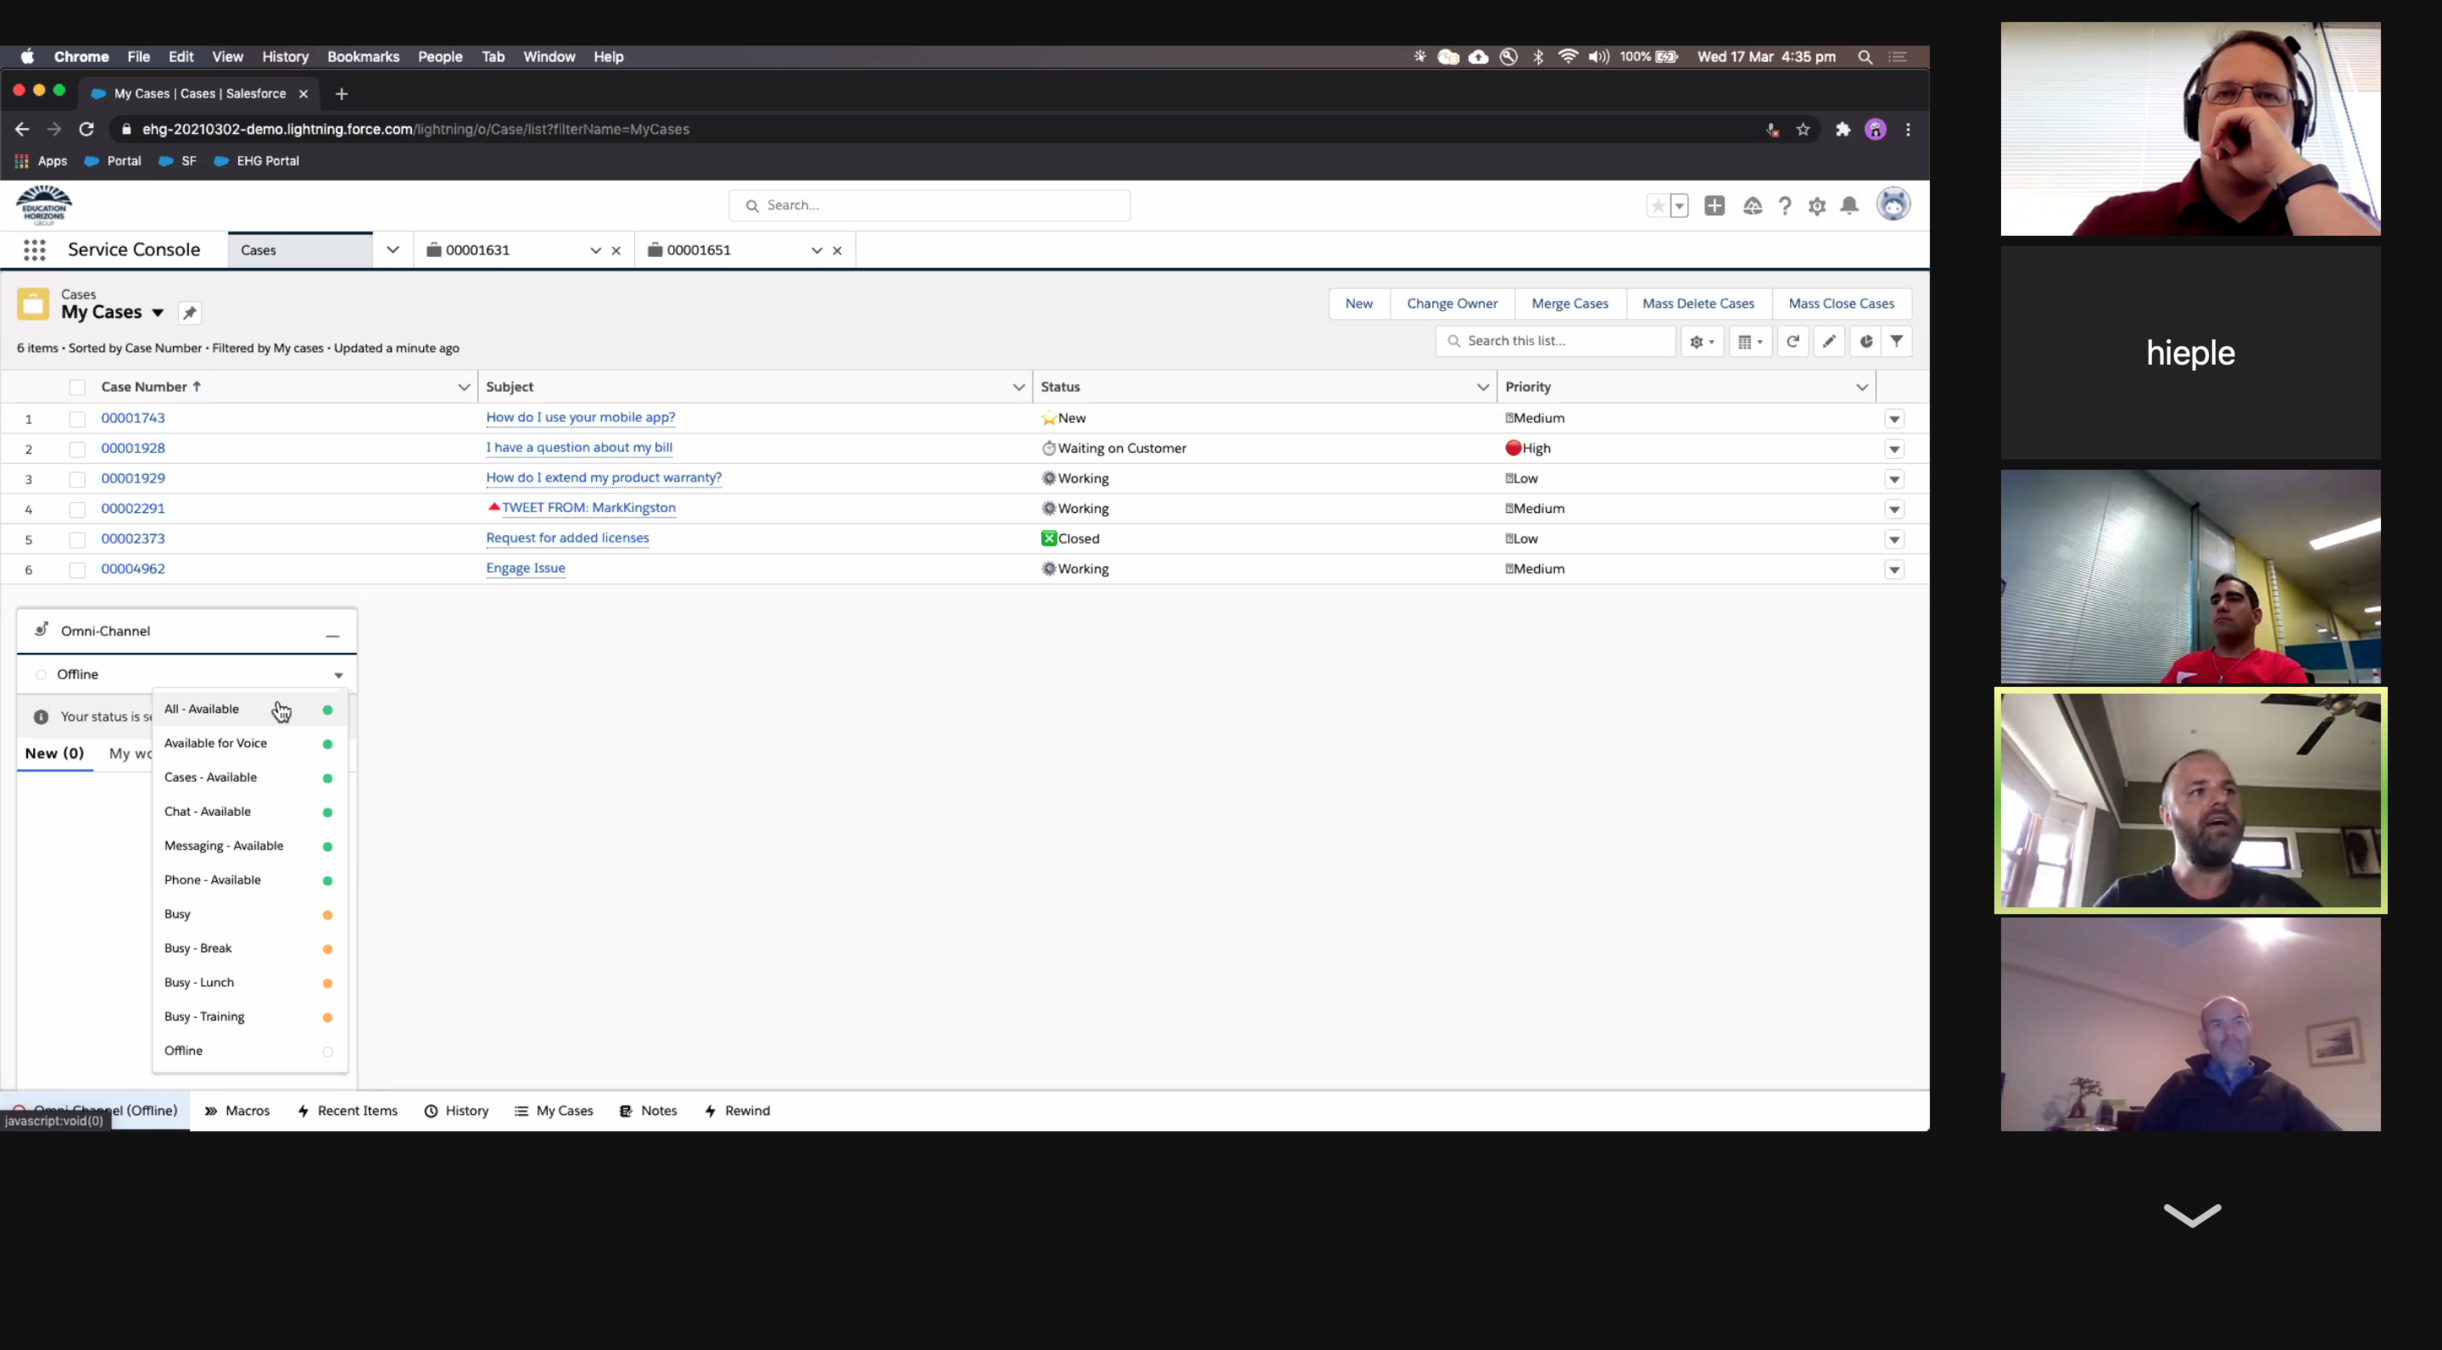Screen dimensions: 2442x1350
Task: Open the list filter funnel icon
Action: [1896, 342]
